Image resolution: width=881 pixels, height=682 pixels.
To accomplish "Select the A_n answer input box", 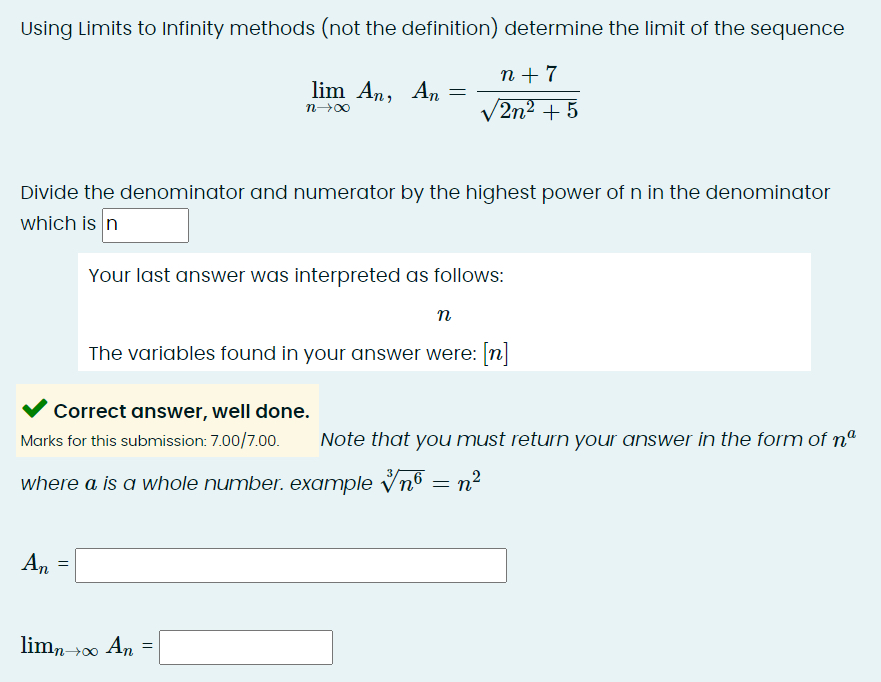I will [x=290, y=565].
